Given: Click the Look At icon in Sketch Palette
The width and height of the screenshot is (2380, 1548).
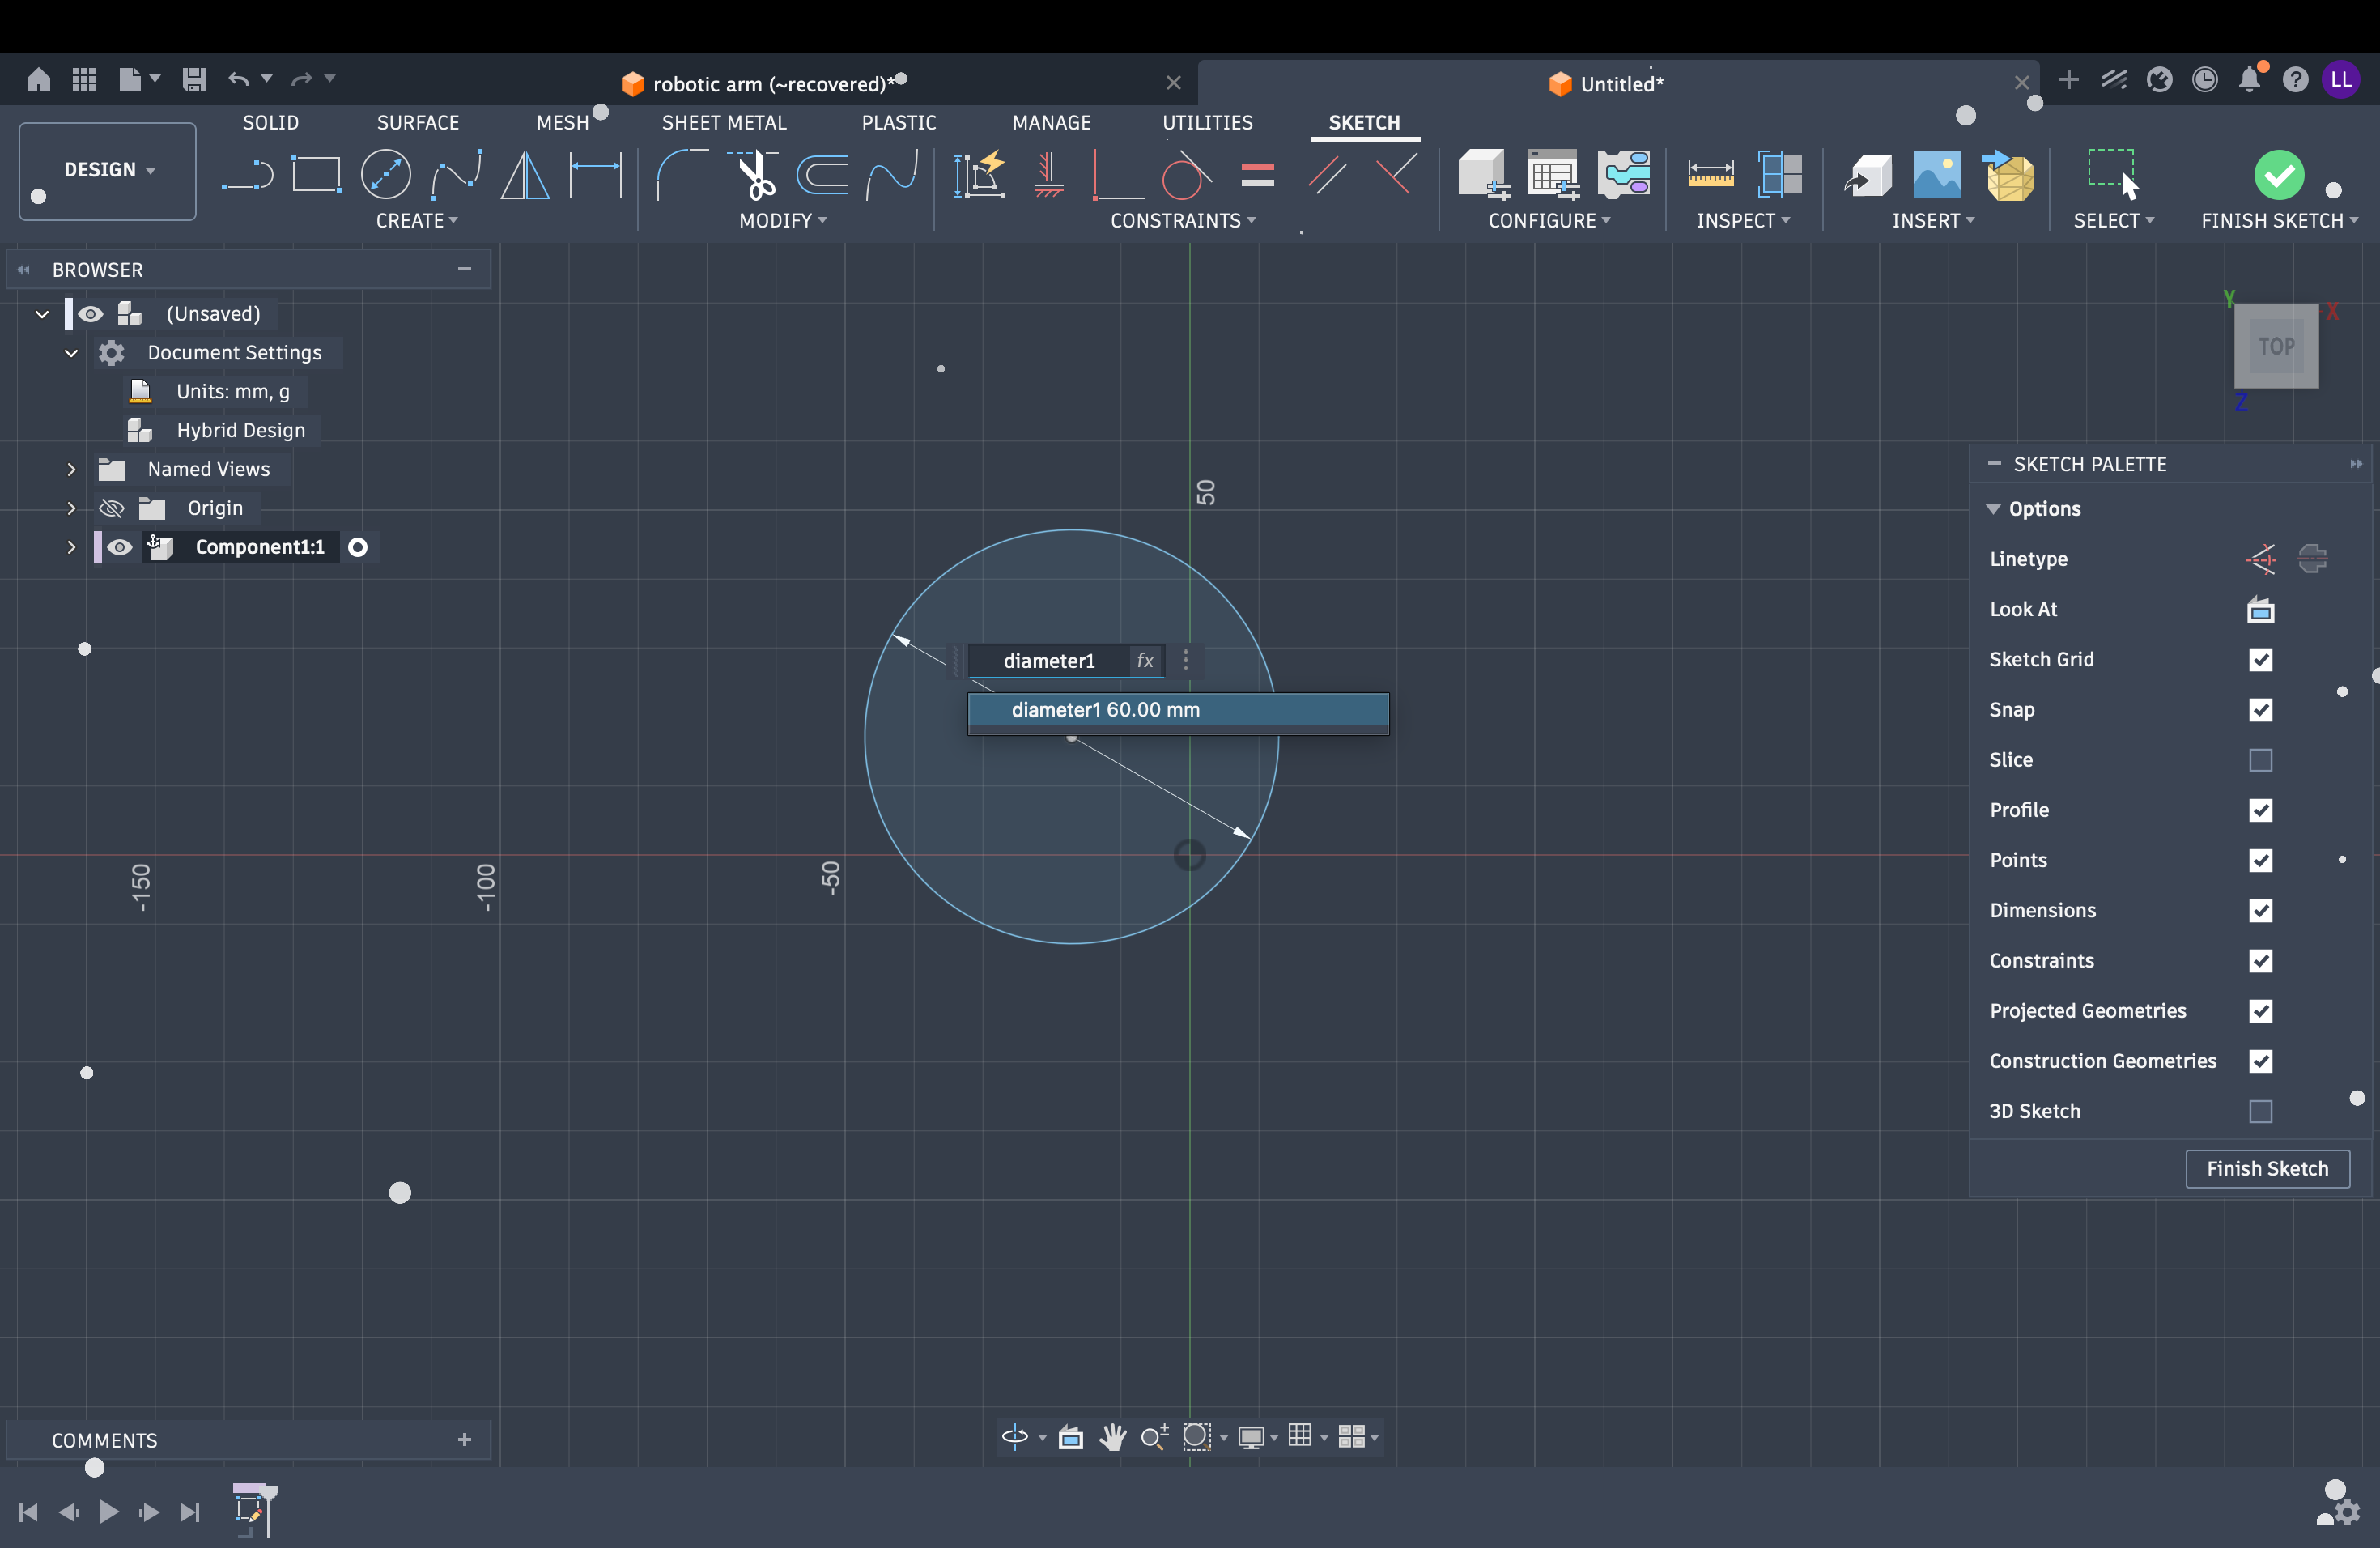Looking at the screenshot, I should tap(2260, 609).
